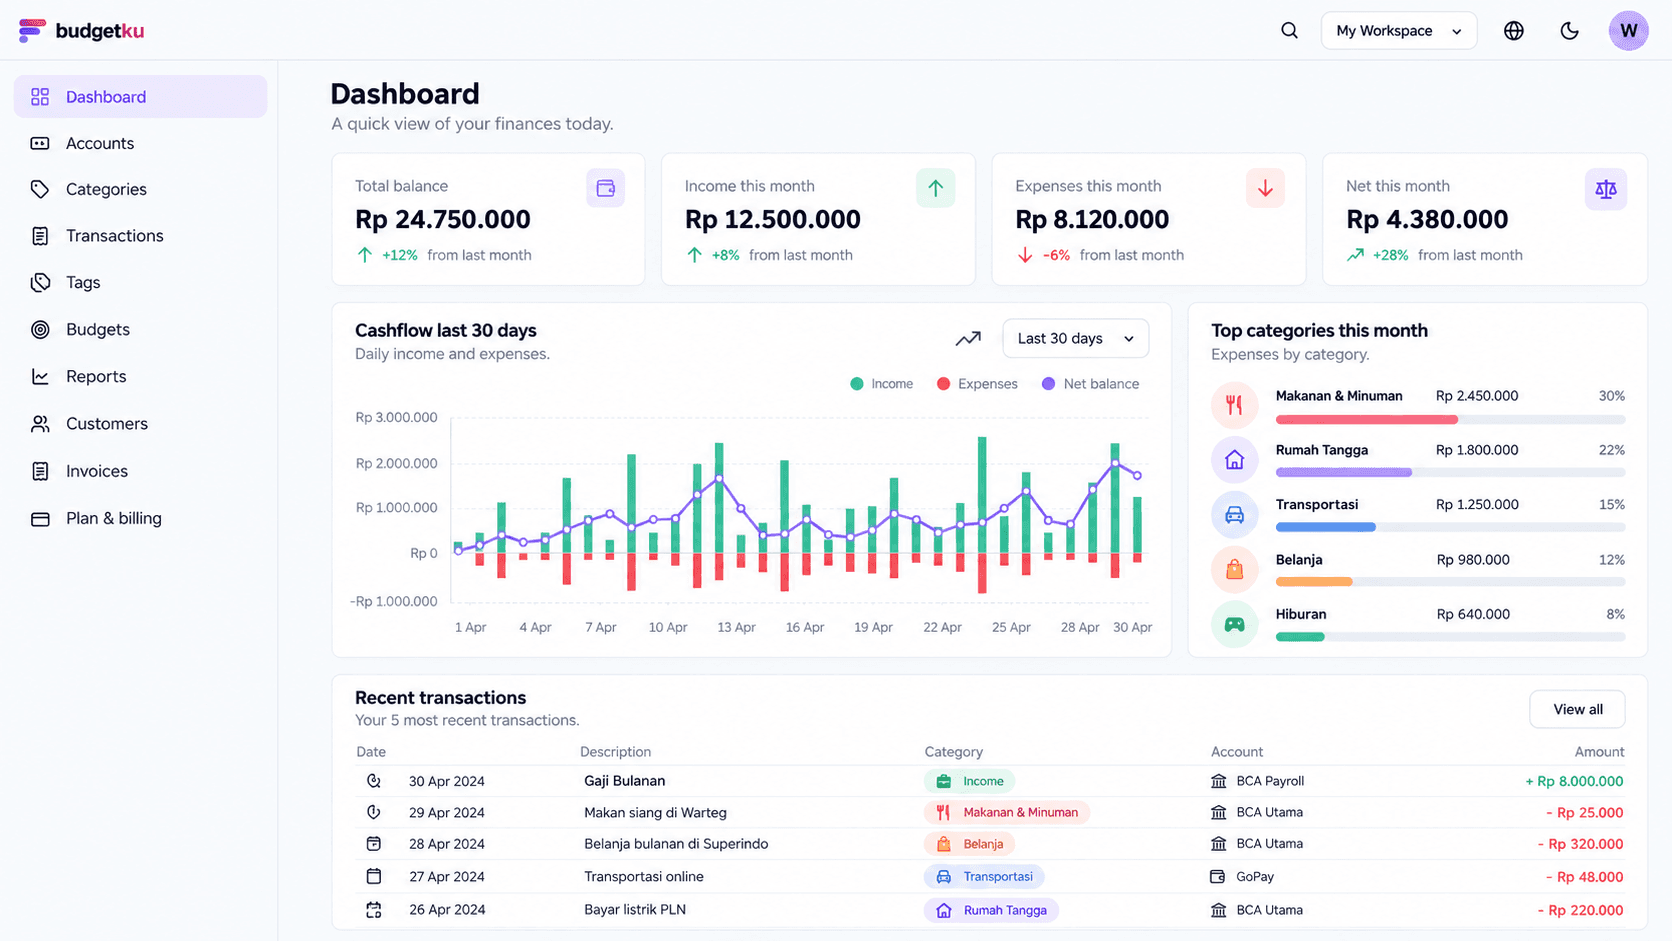
Task: Click the Income category badge
Action: click(x=969, y=782)
